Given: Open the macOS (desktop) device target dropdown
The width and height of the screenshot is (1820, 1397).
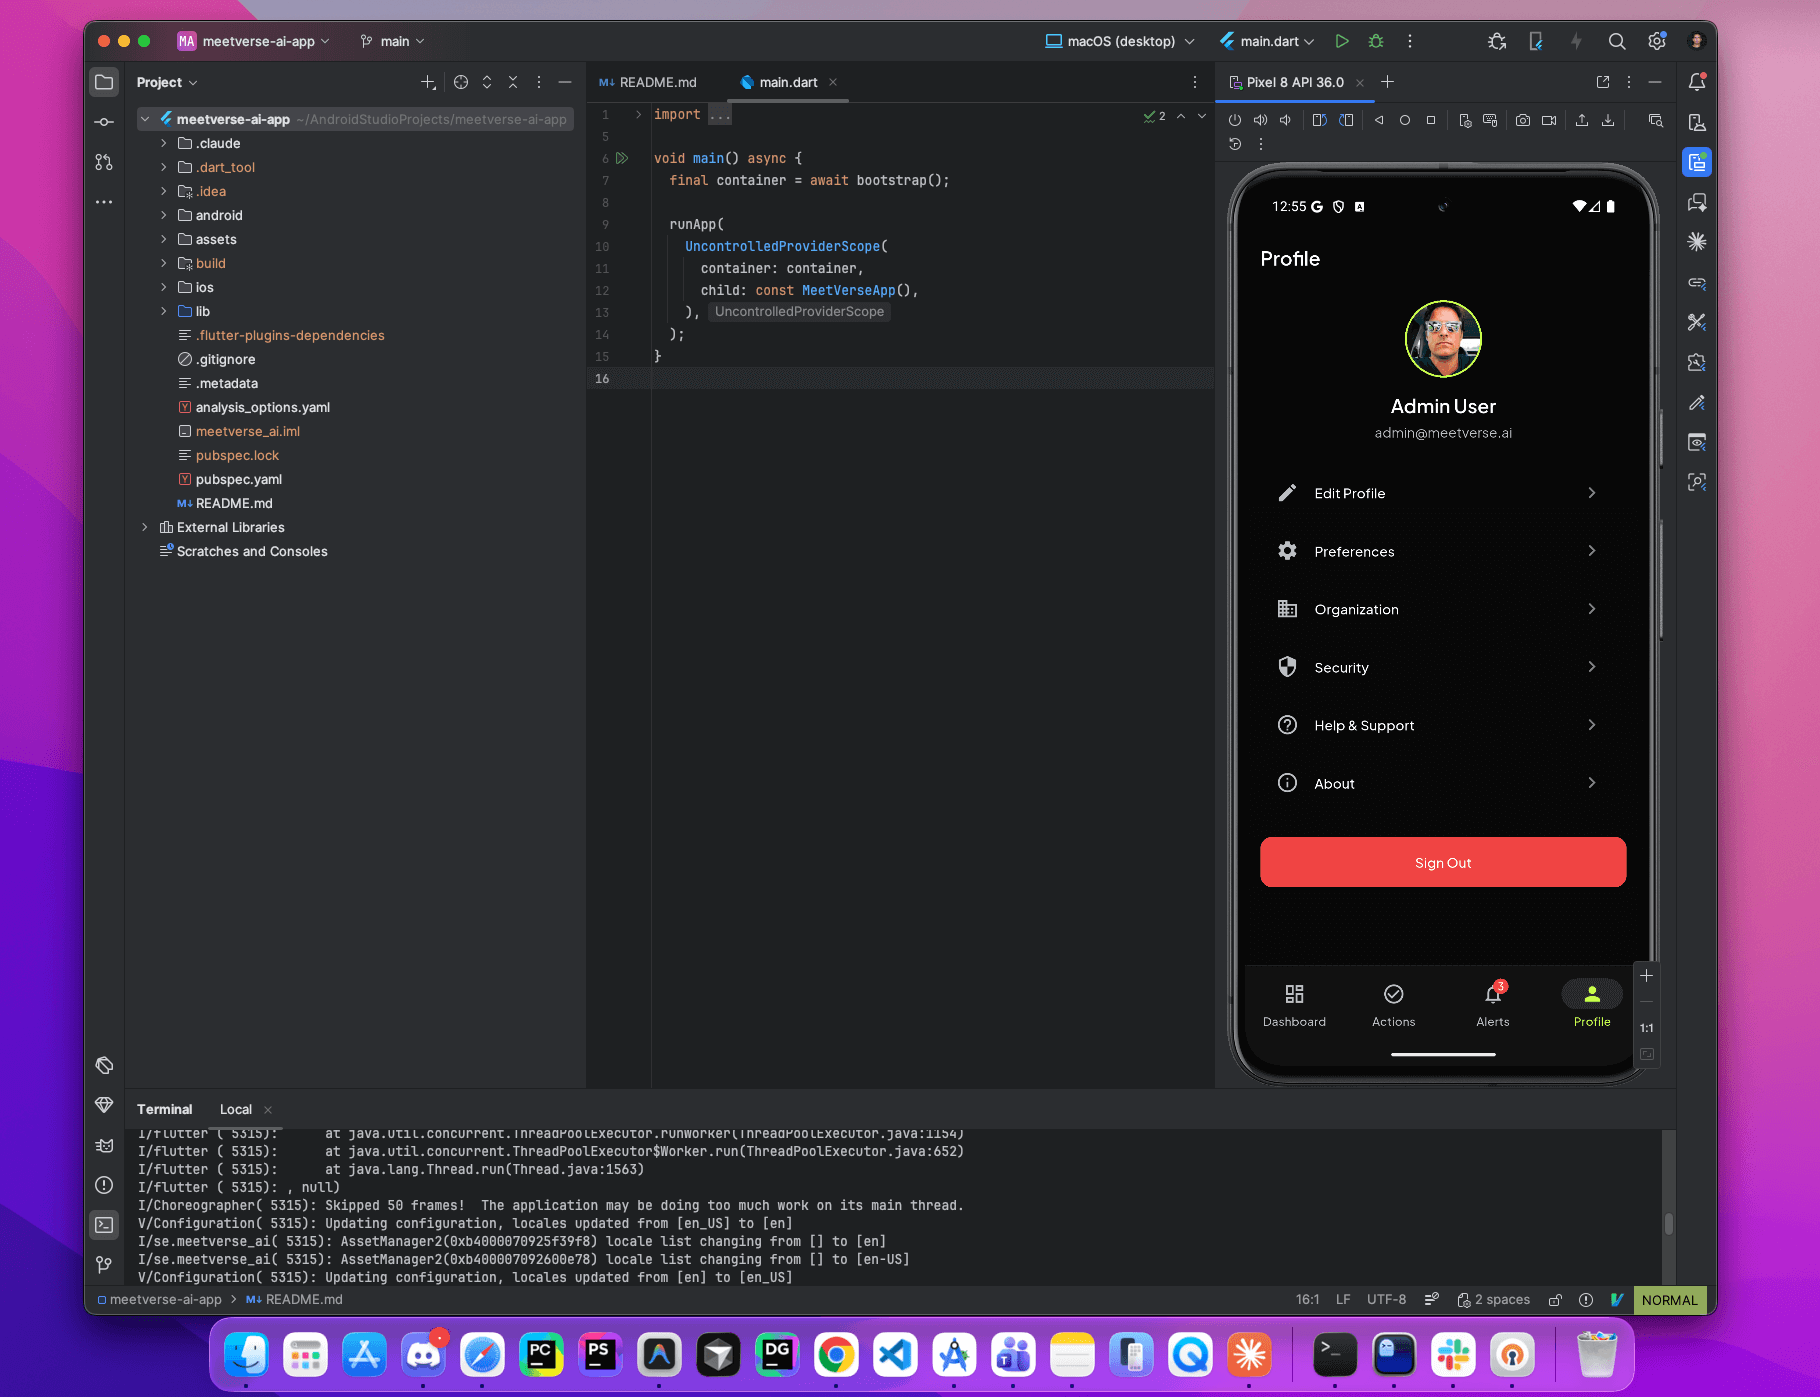Looking at the screenshot, I should [1118, 41].
